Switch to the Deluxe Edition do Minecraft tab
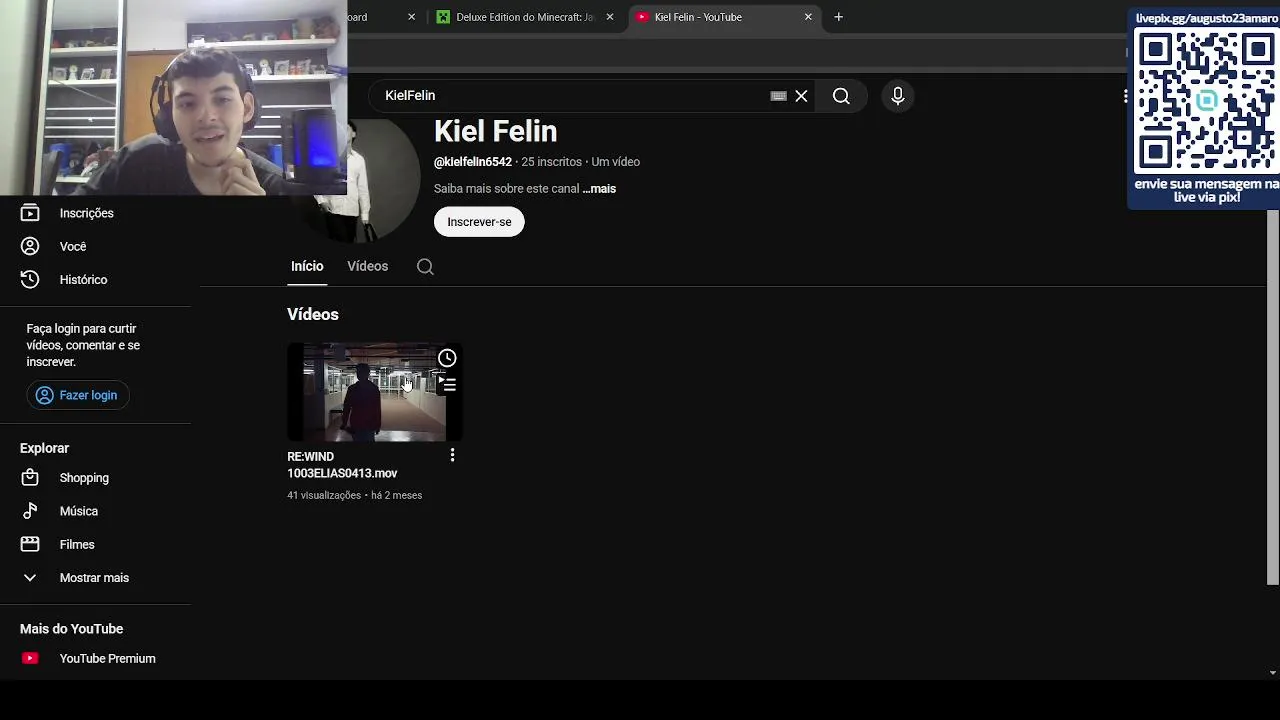Screen dimensions: 1280x720 (525, 17)
